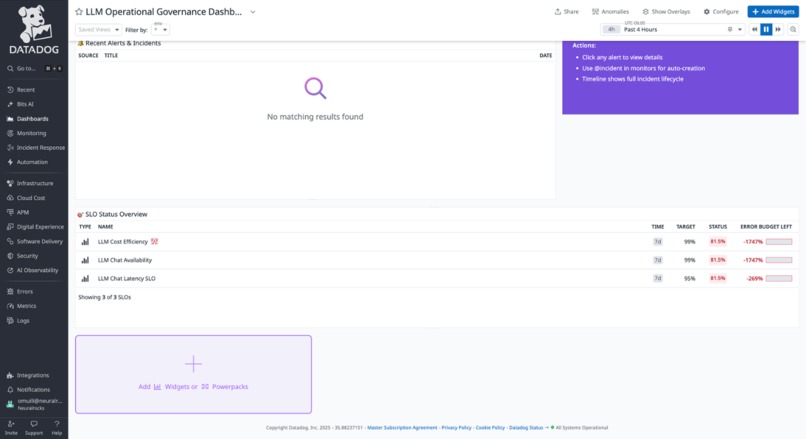The image size is (806, 439).
Task: Click the plus in the add-widget placeholder
Action: [x=193, y=364]
